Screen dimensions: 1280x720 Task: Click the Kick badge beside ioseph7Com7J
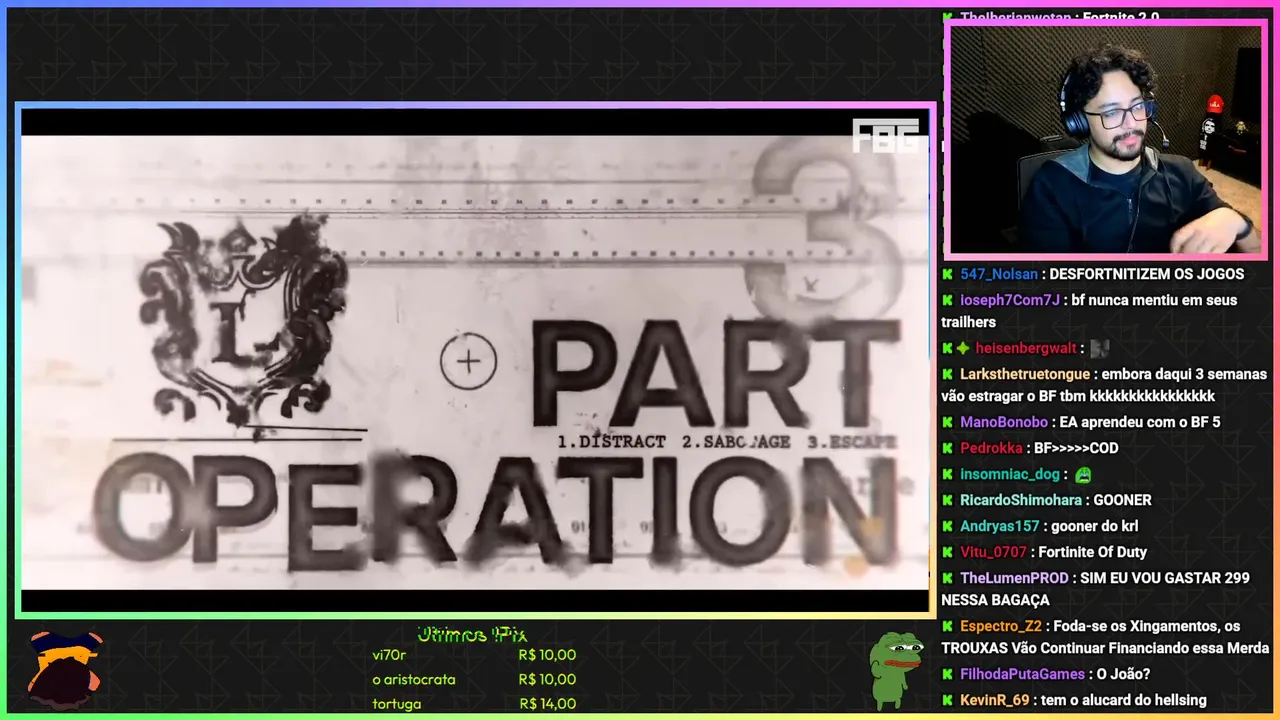tap(947, 300)
